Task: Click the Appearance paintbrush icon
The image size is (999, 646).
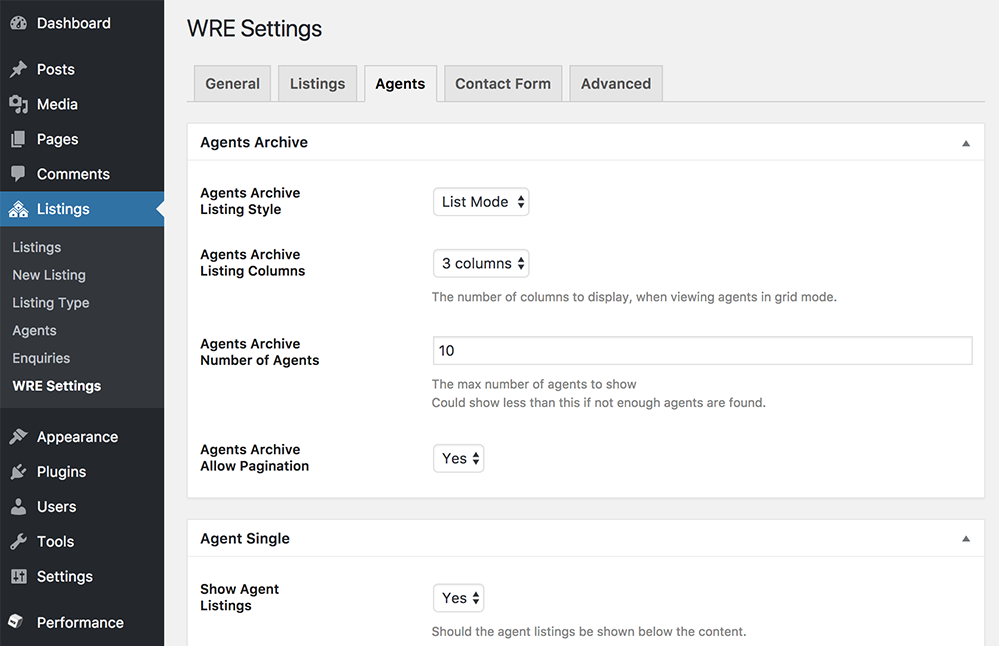Action: coord(18,437)
